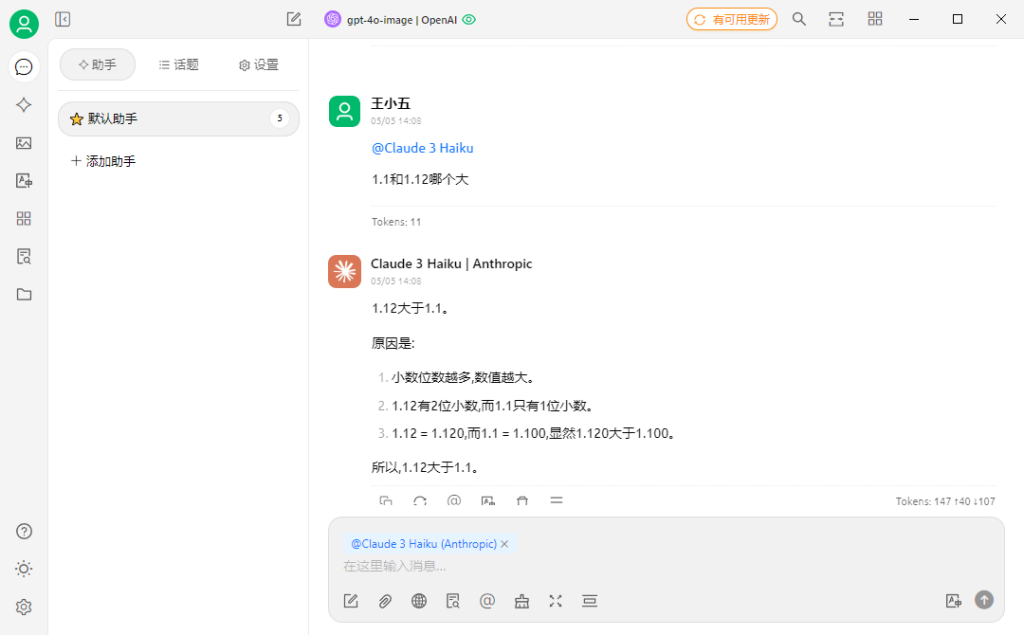Send message with arrow button
Screen dimensions: 1024x635
point(984,600)
